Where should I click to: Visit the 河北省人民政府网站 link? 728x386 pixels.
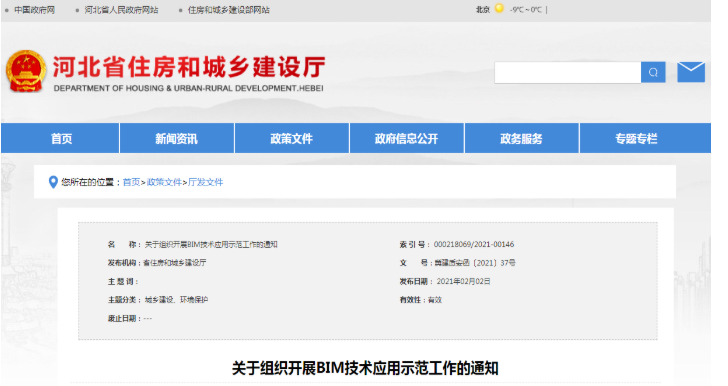pyautogui.click(x=121, y=10)
